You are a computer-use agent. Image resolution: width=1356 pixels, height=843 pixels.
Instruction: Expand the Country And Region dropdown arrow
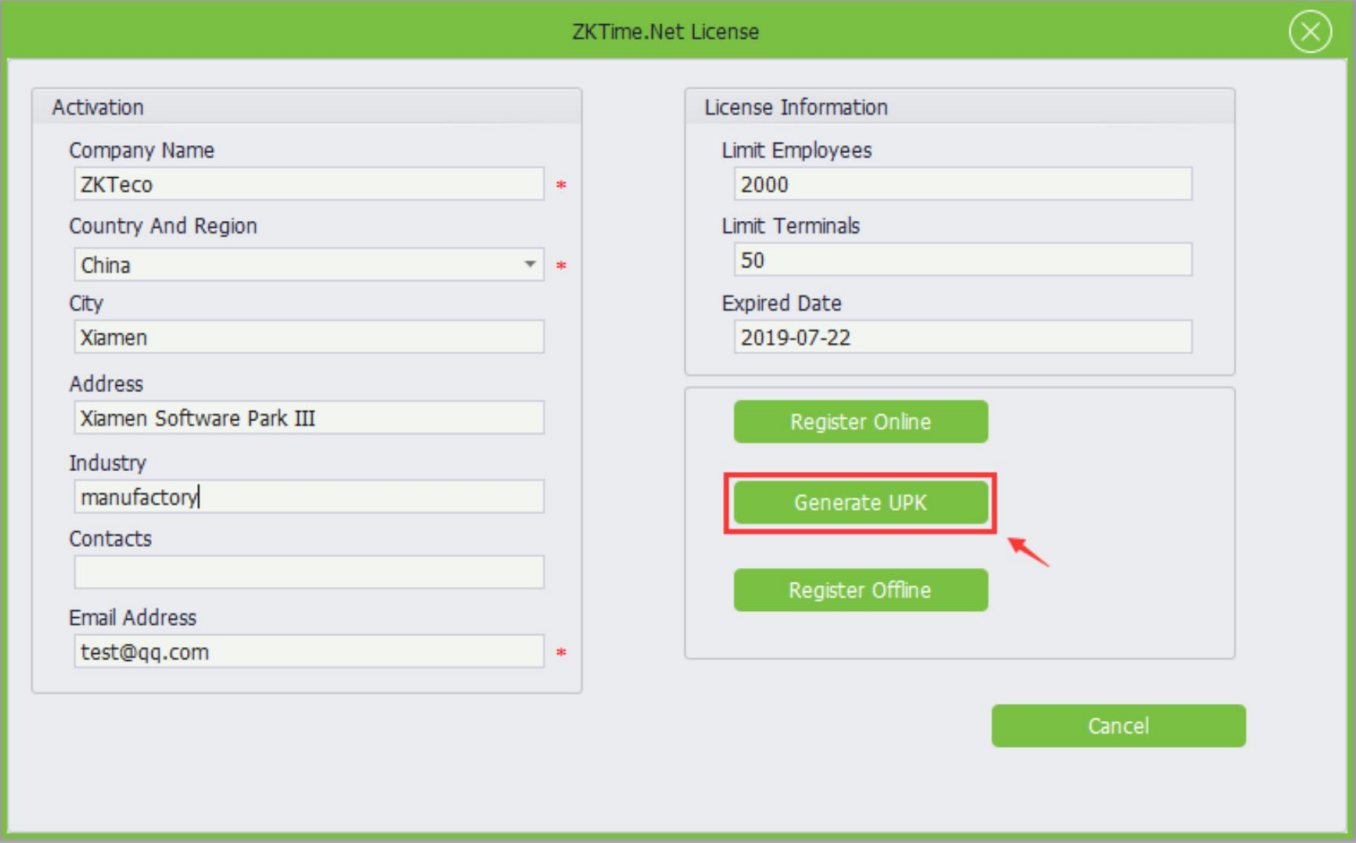pos(530,265)
